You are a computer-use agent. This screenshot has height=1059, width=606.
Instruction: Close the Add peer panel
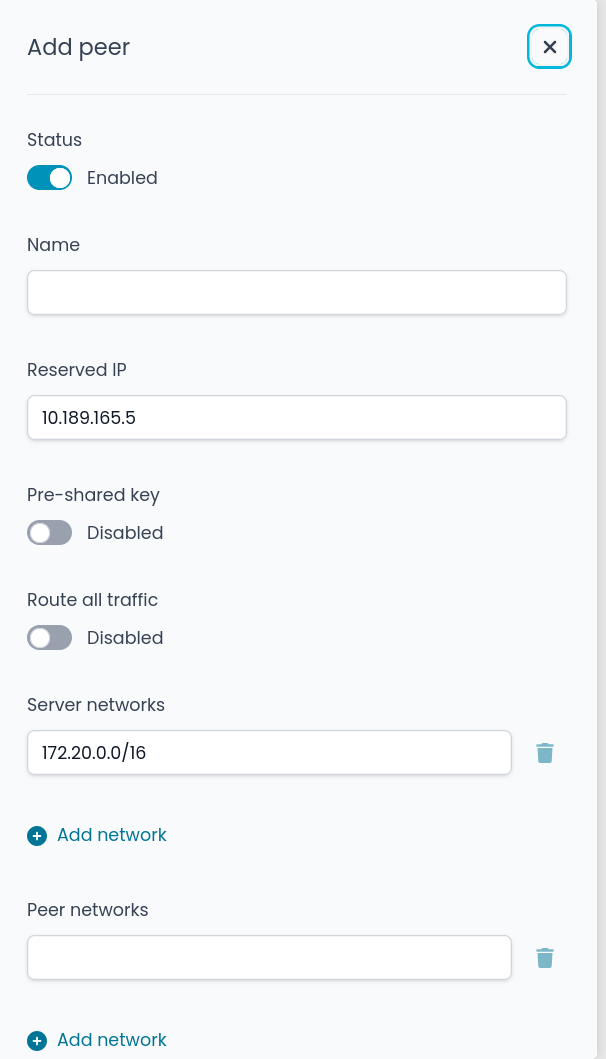click(549, 47)
